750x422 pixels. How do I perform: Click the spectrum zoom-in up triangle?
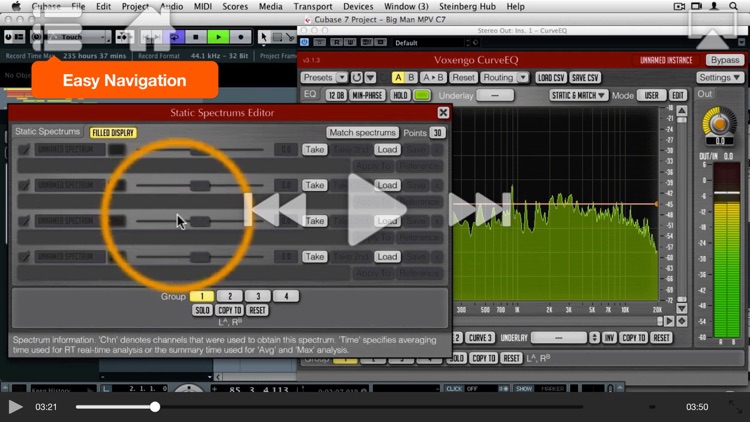point(682,111)
